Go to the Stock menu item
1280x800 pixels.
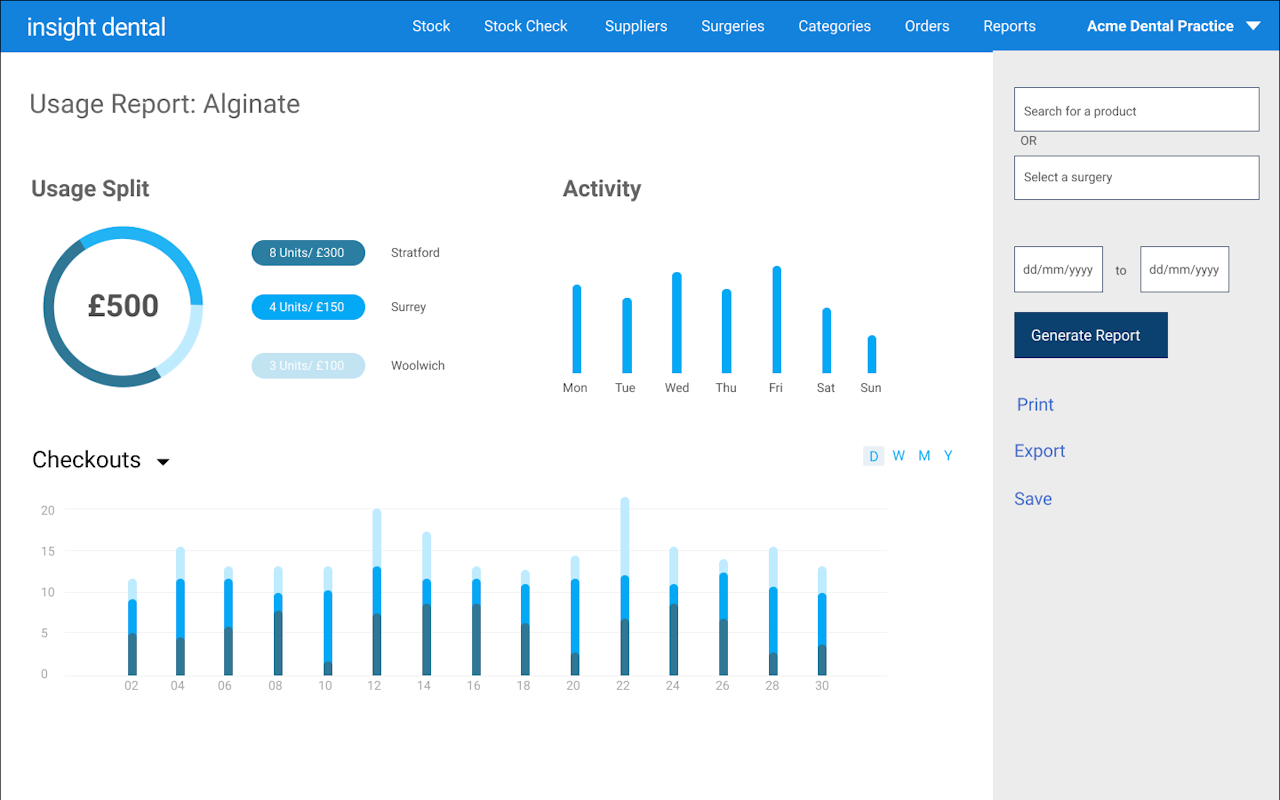[x=431, y=26]
